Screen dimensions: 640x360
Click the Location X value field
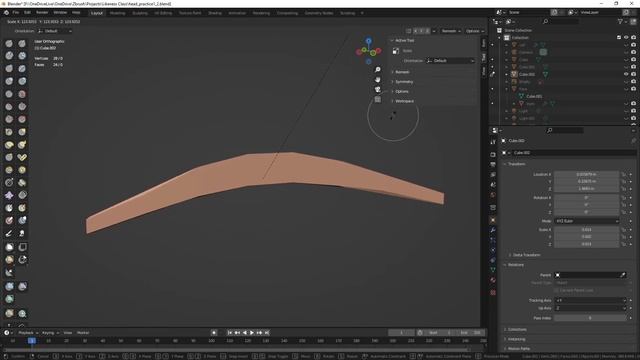pos(587,174)
